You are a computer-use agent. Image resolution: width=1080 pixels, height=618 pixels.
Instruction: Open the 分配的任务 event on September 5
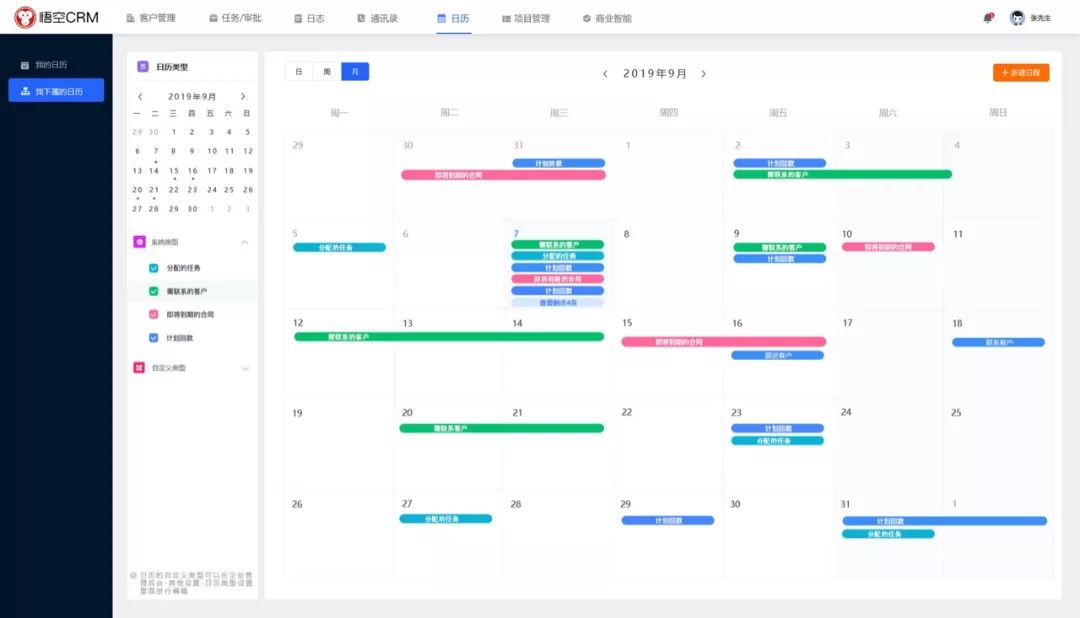[x=339, y=247]
